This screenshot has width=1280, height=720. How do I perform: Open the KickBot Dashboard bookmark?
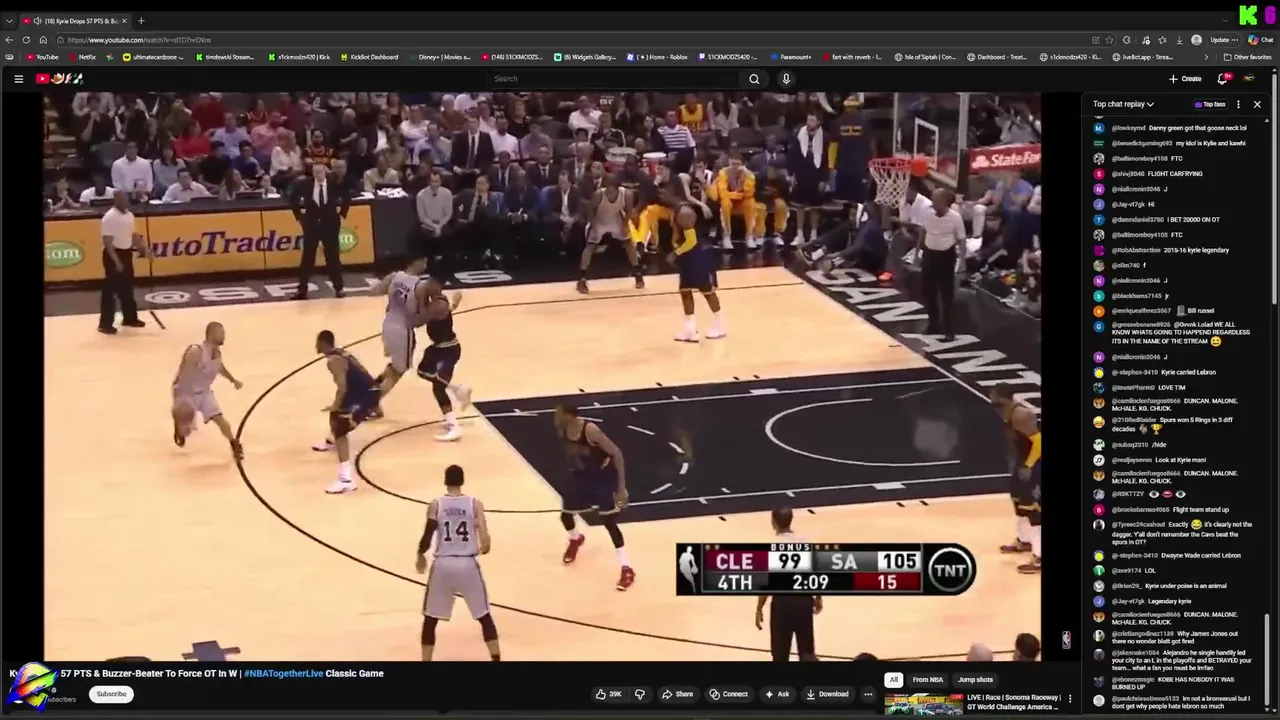coord(368,57)
